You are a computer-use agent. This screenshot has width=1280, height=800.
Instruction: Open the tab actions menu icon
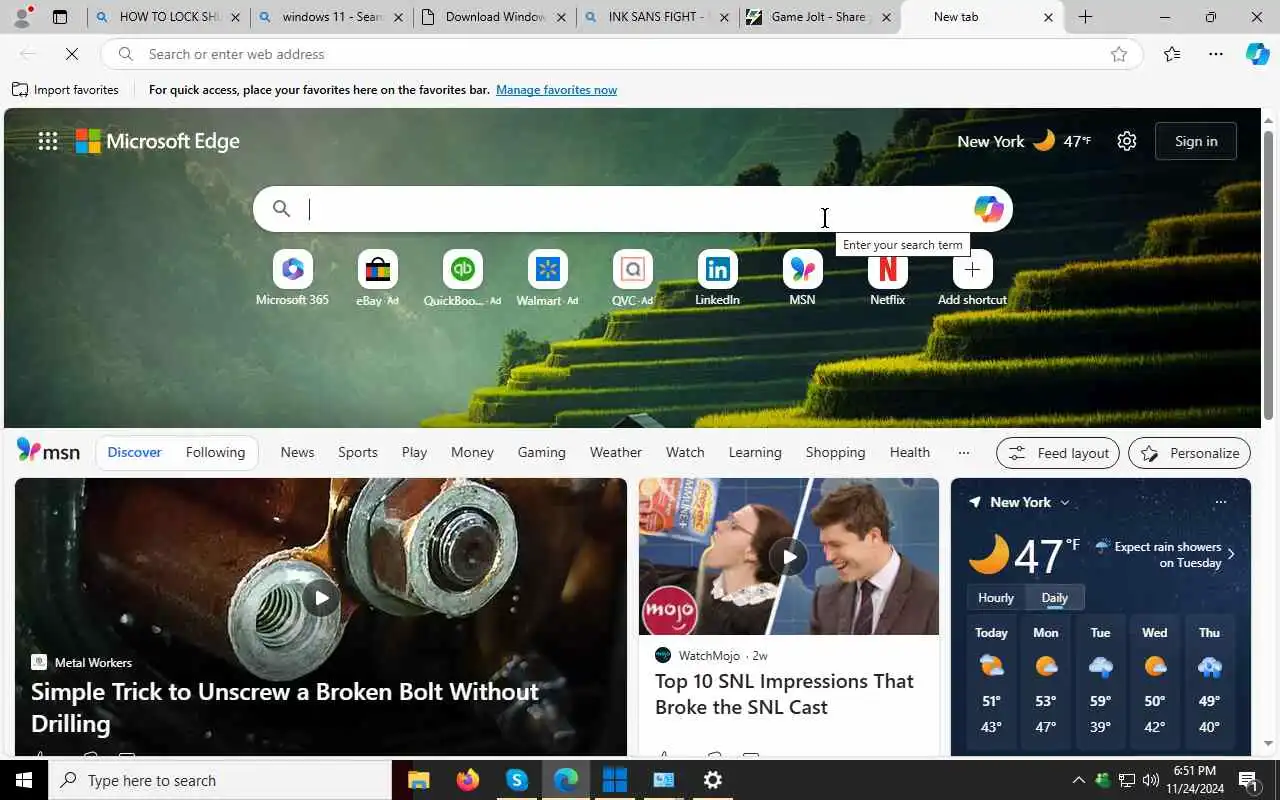click(60, 17)
